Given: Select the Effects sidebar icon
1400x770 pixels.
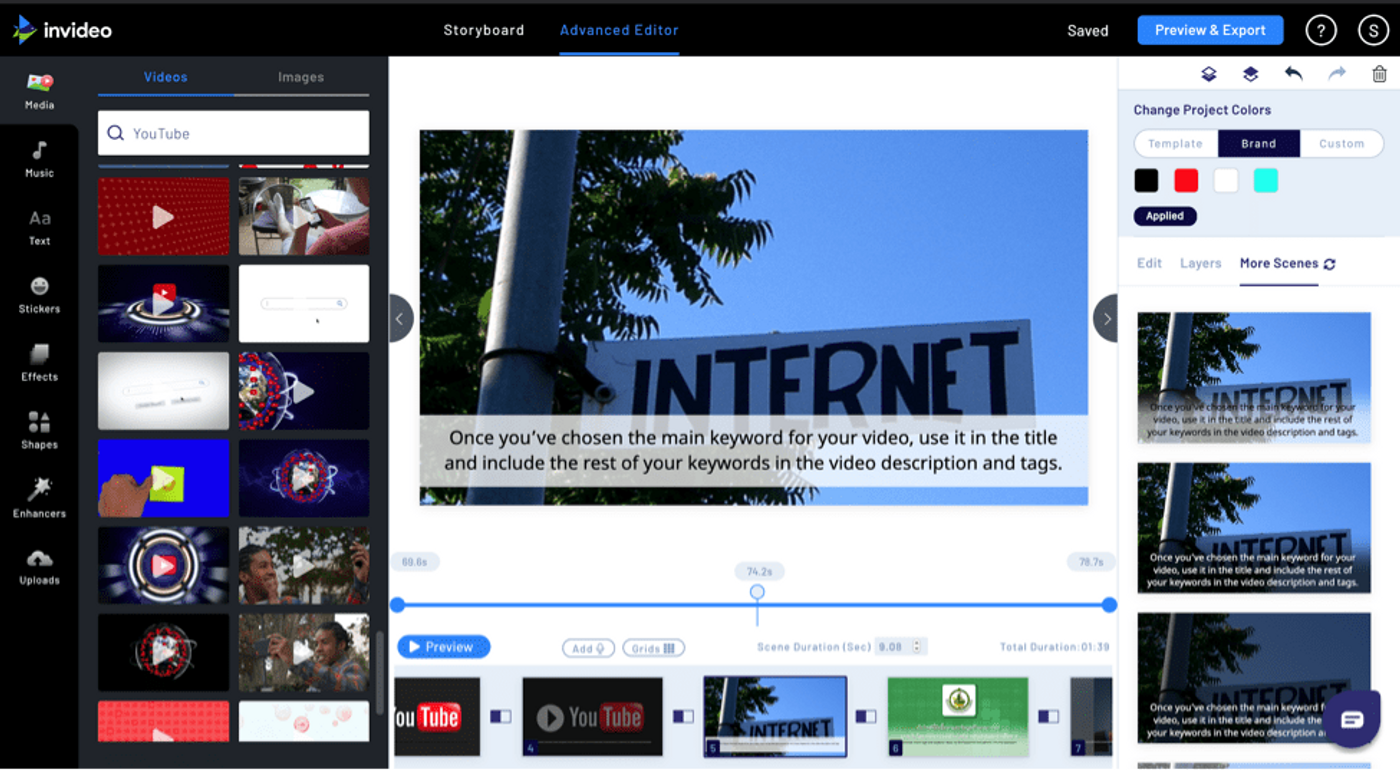Looking at the screenshot, I should click(x=39, y=362).
